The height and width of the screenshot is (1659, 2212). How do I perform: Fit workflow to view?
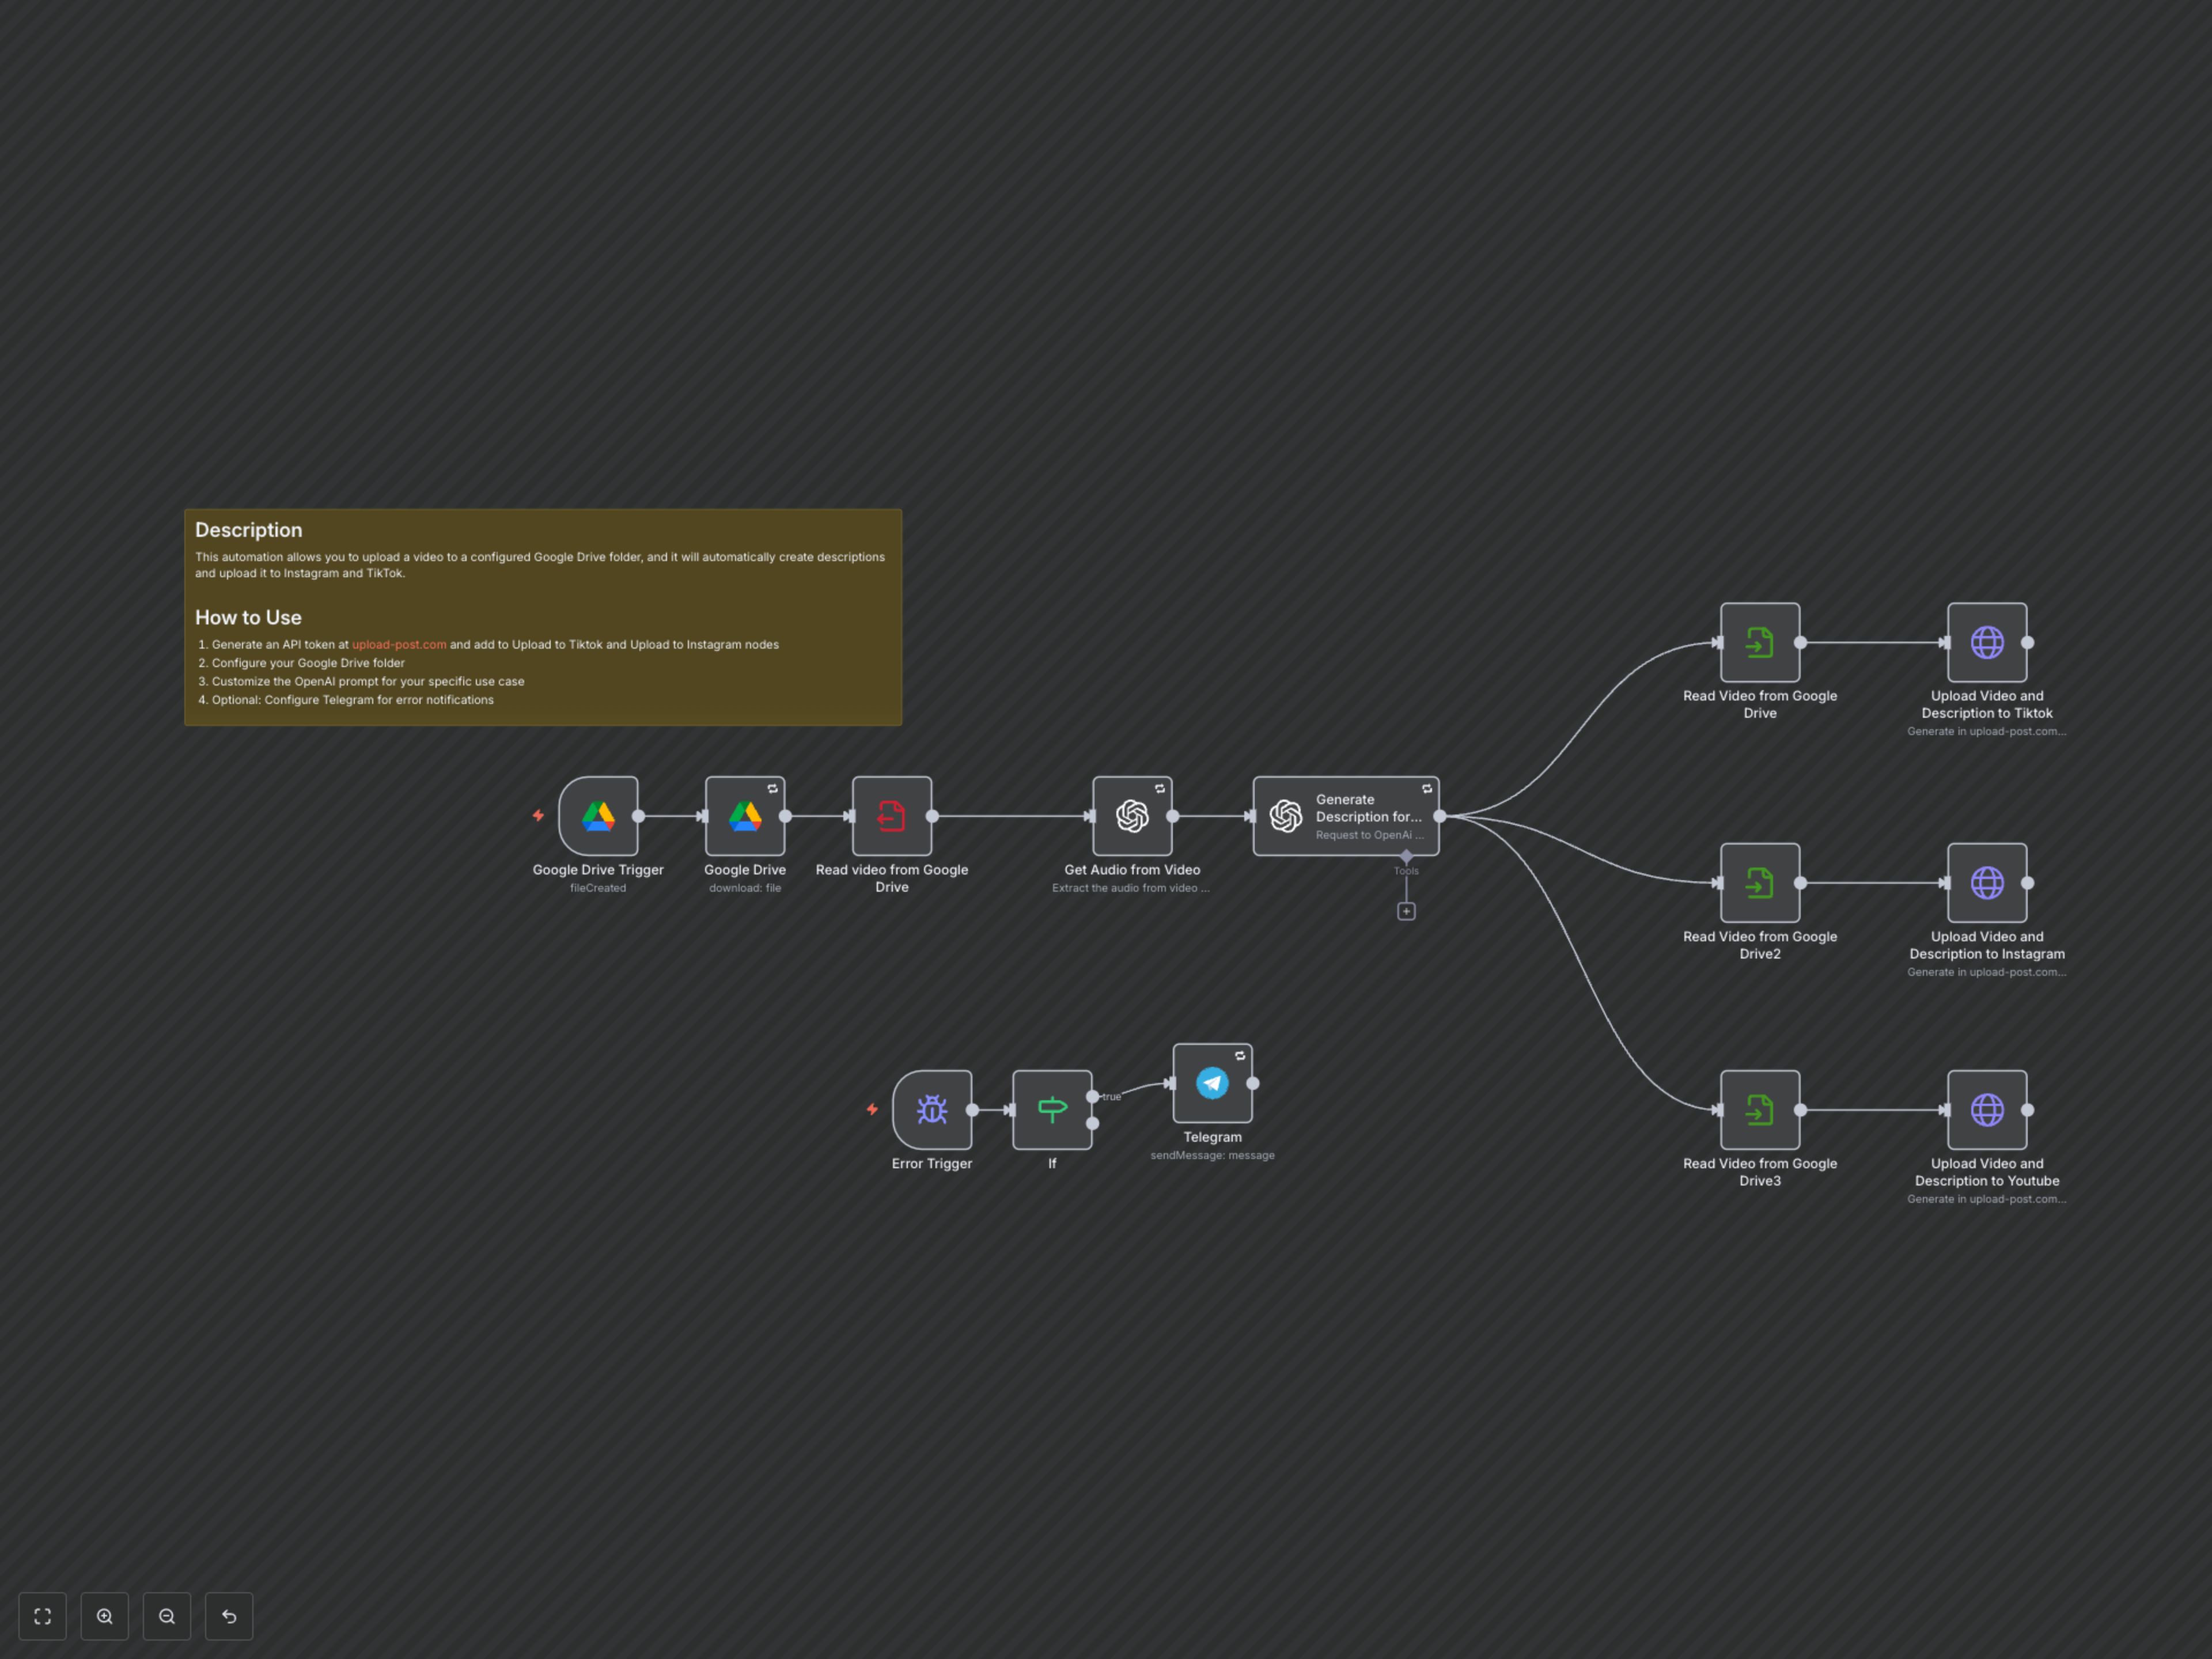coord(42,1616)
